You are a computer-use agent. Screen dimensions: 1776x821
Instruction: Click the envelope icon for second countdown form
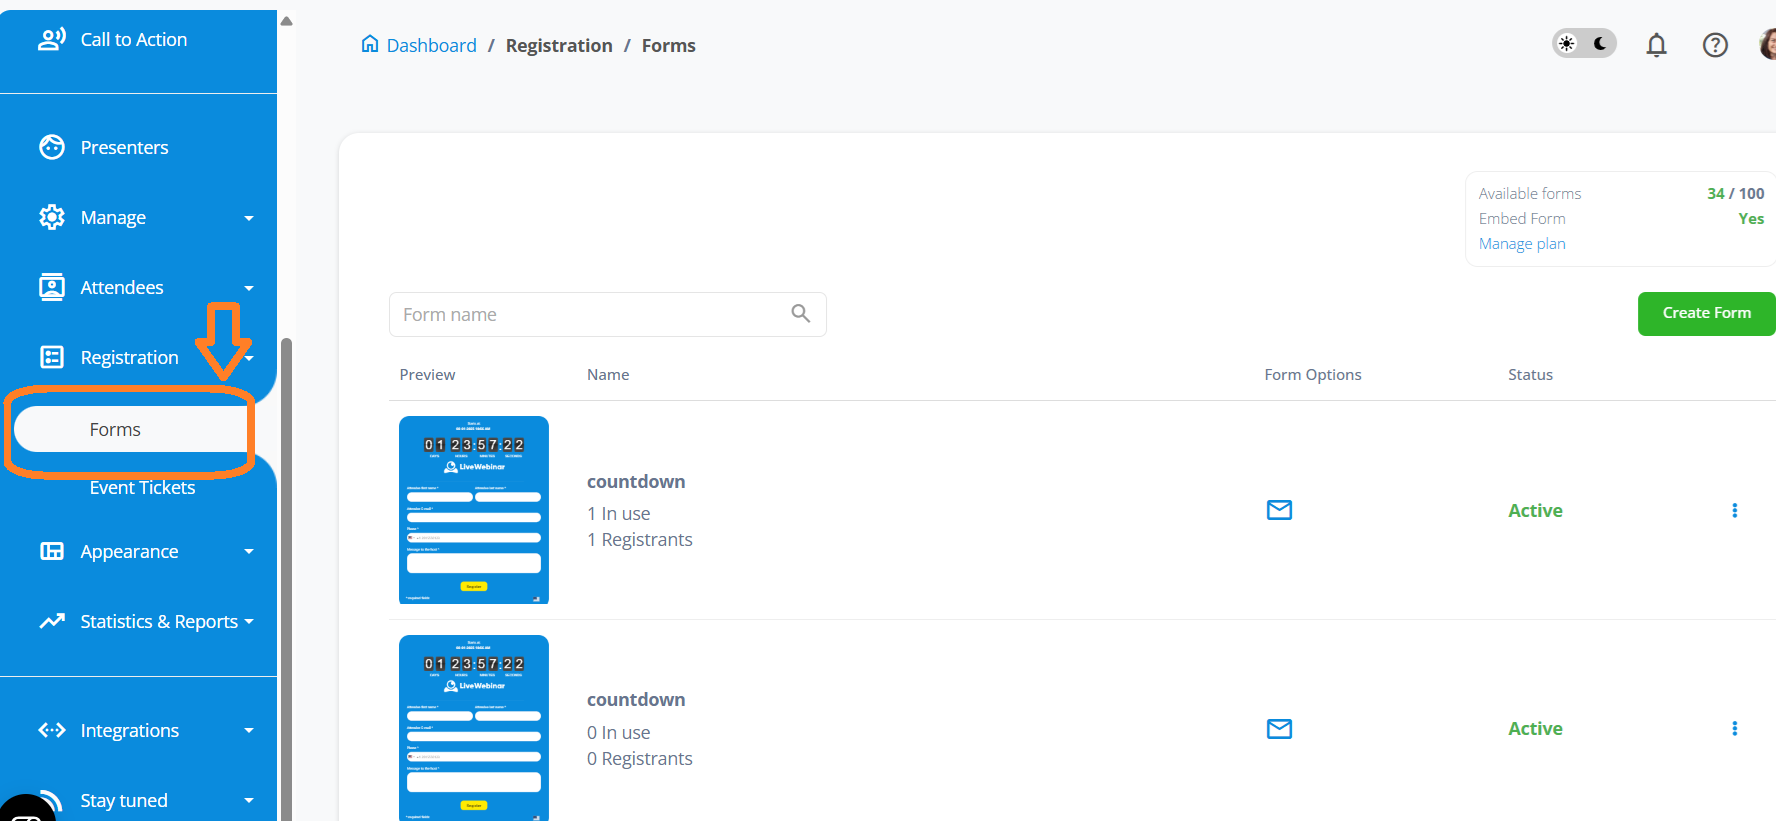coord(1279,729)
